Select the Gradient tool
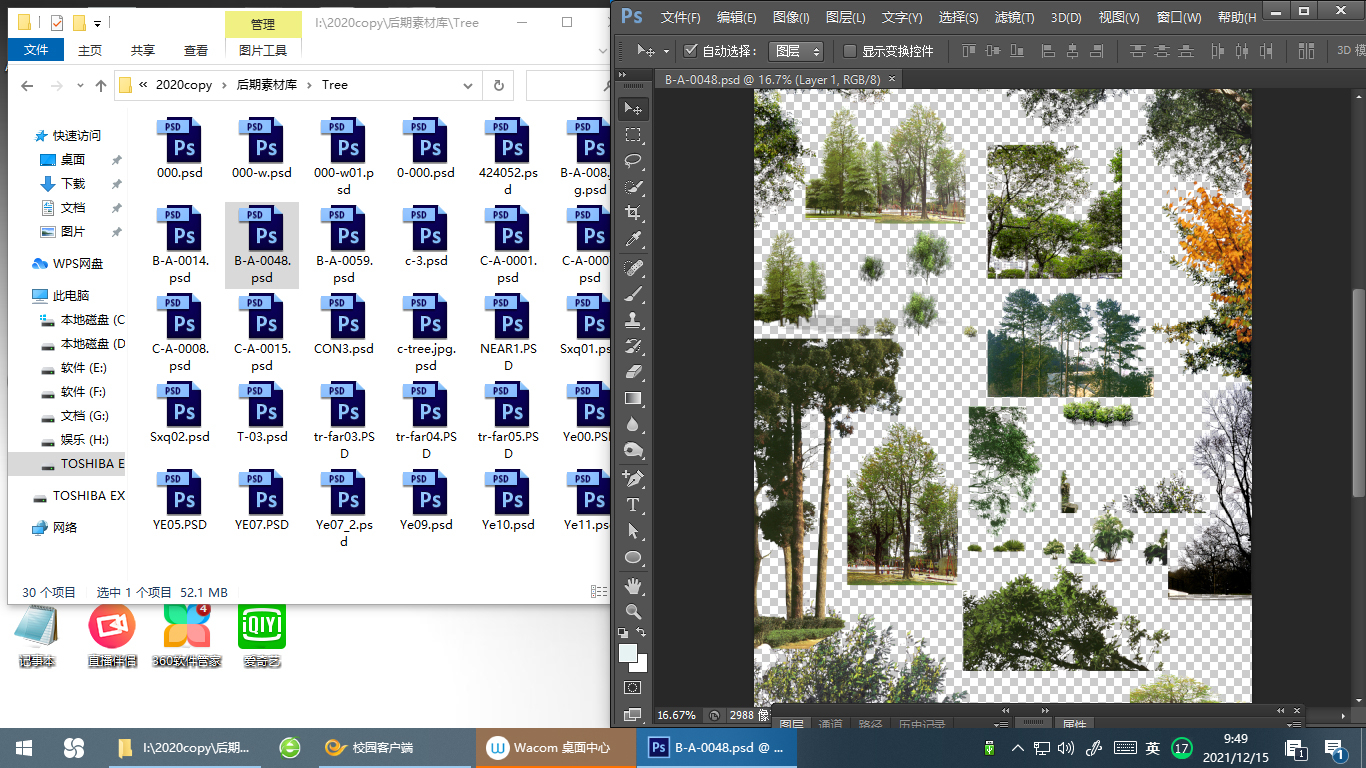The image size is (1366, 768). click(633, 398)
